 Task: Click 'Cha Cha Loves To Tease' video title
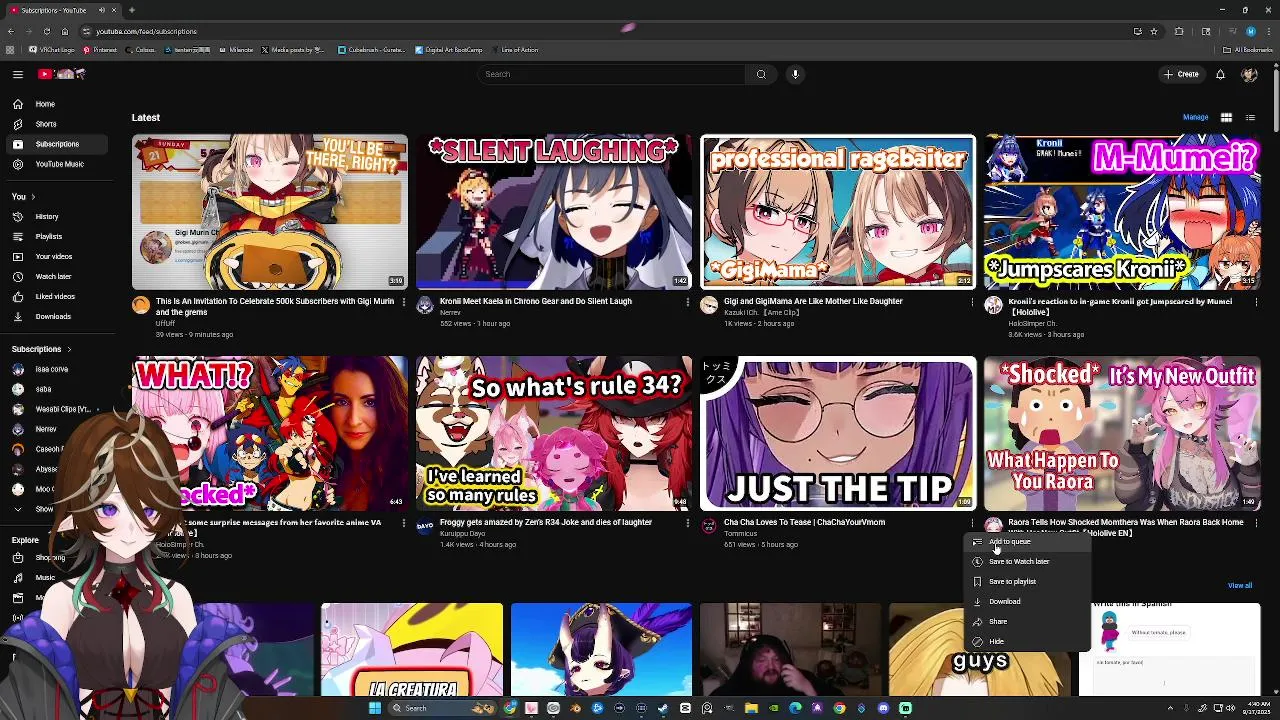coord(804,522)
